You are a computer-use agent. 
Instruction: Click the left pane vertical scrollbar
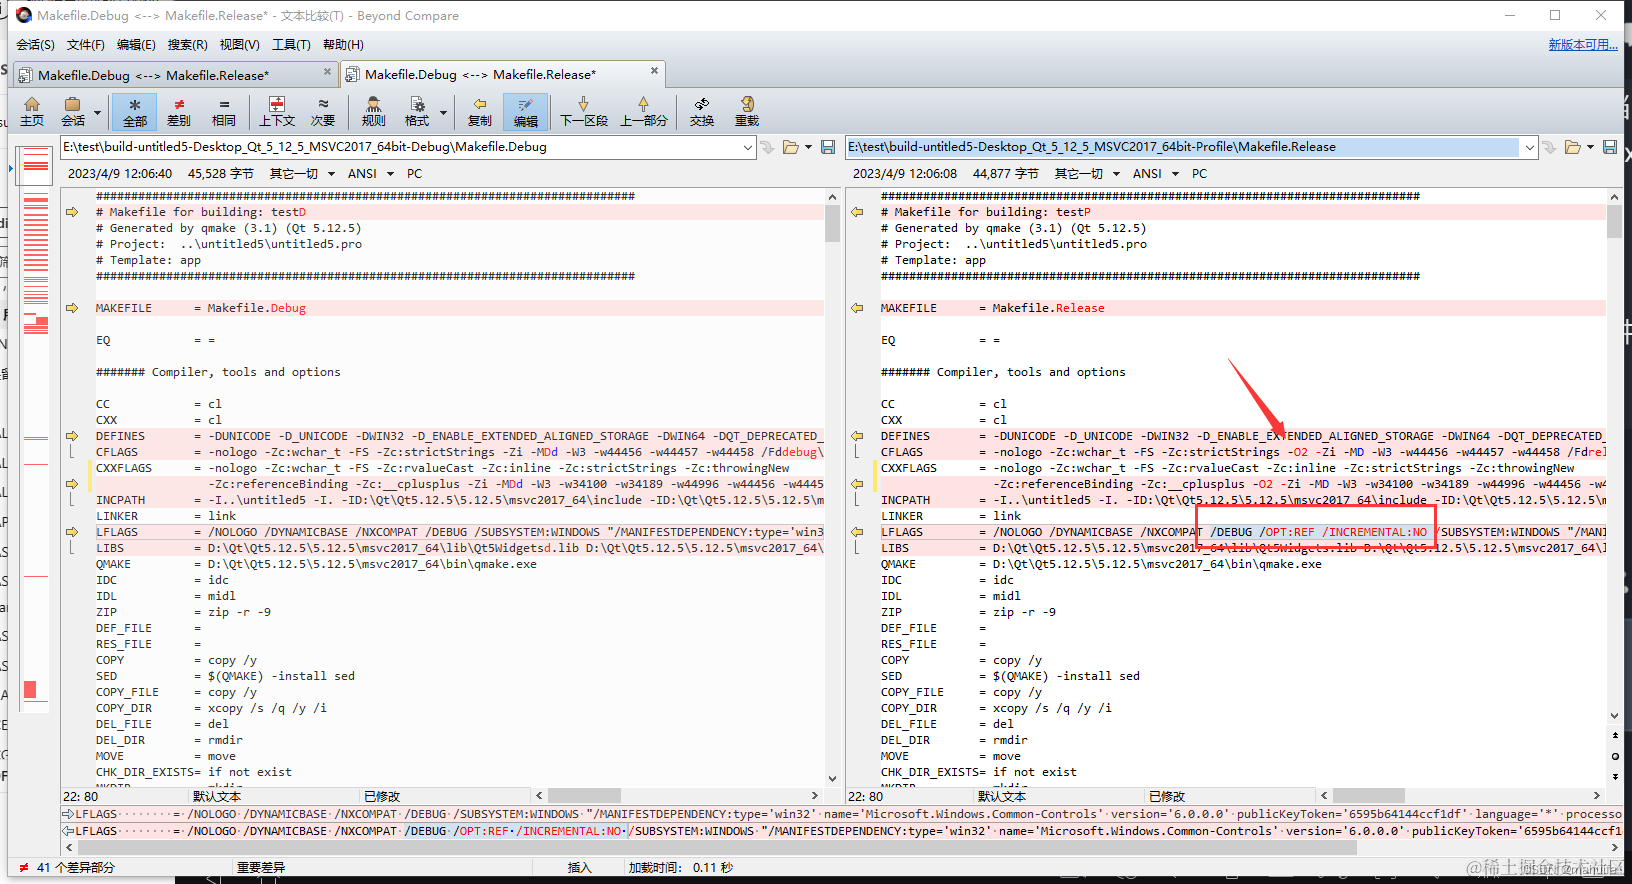832,487
